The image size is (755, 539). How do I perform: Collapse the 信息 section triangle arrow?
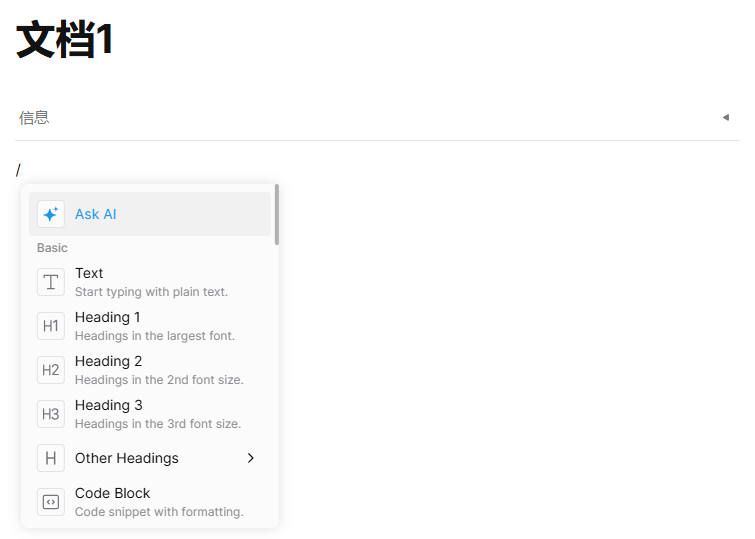(x=726, y=118)
